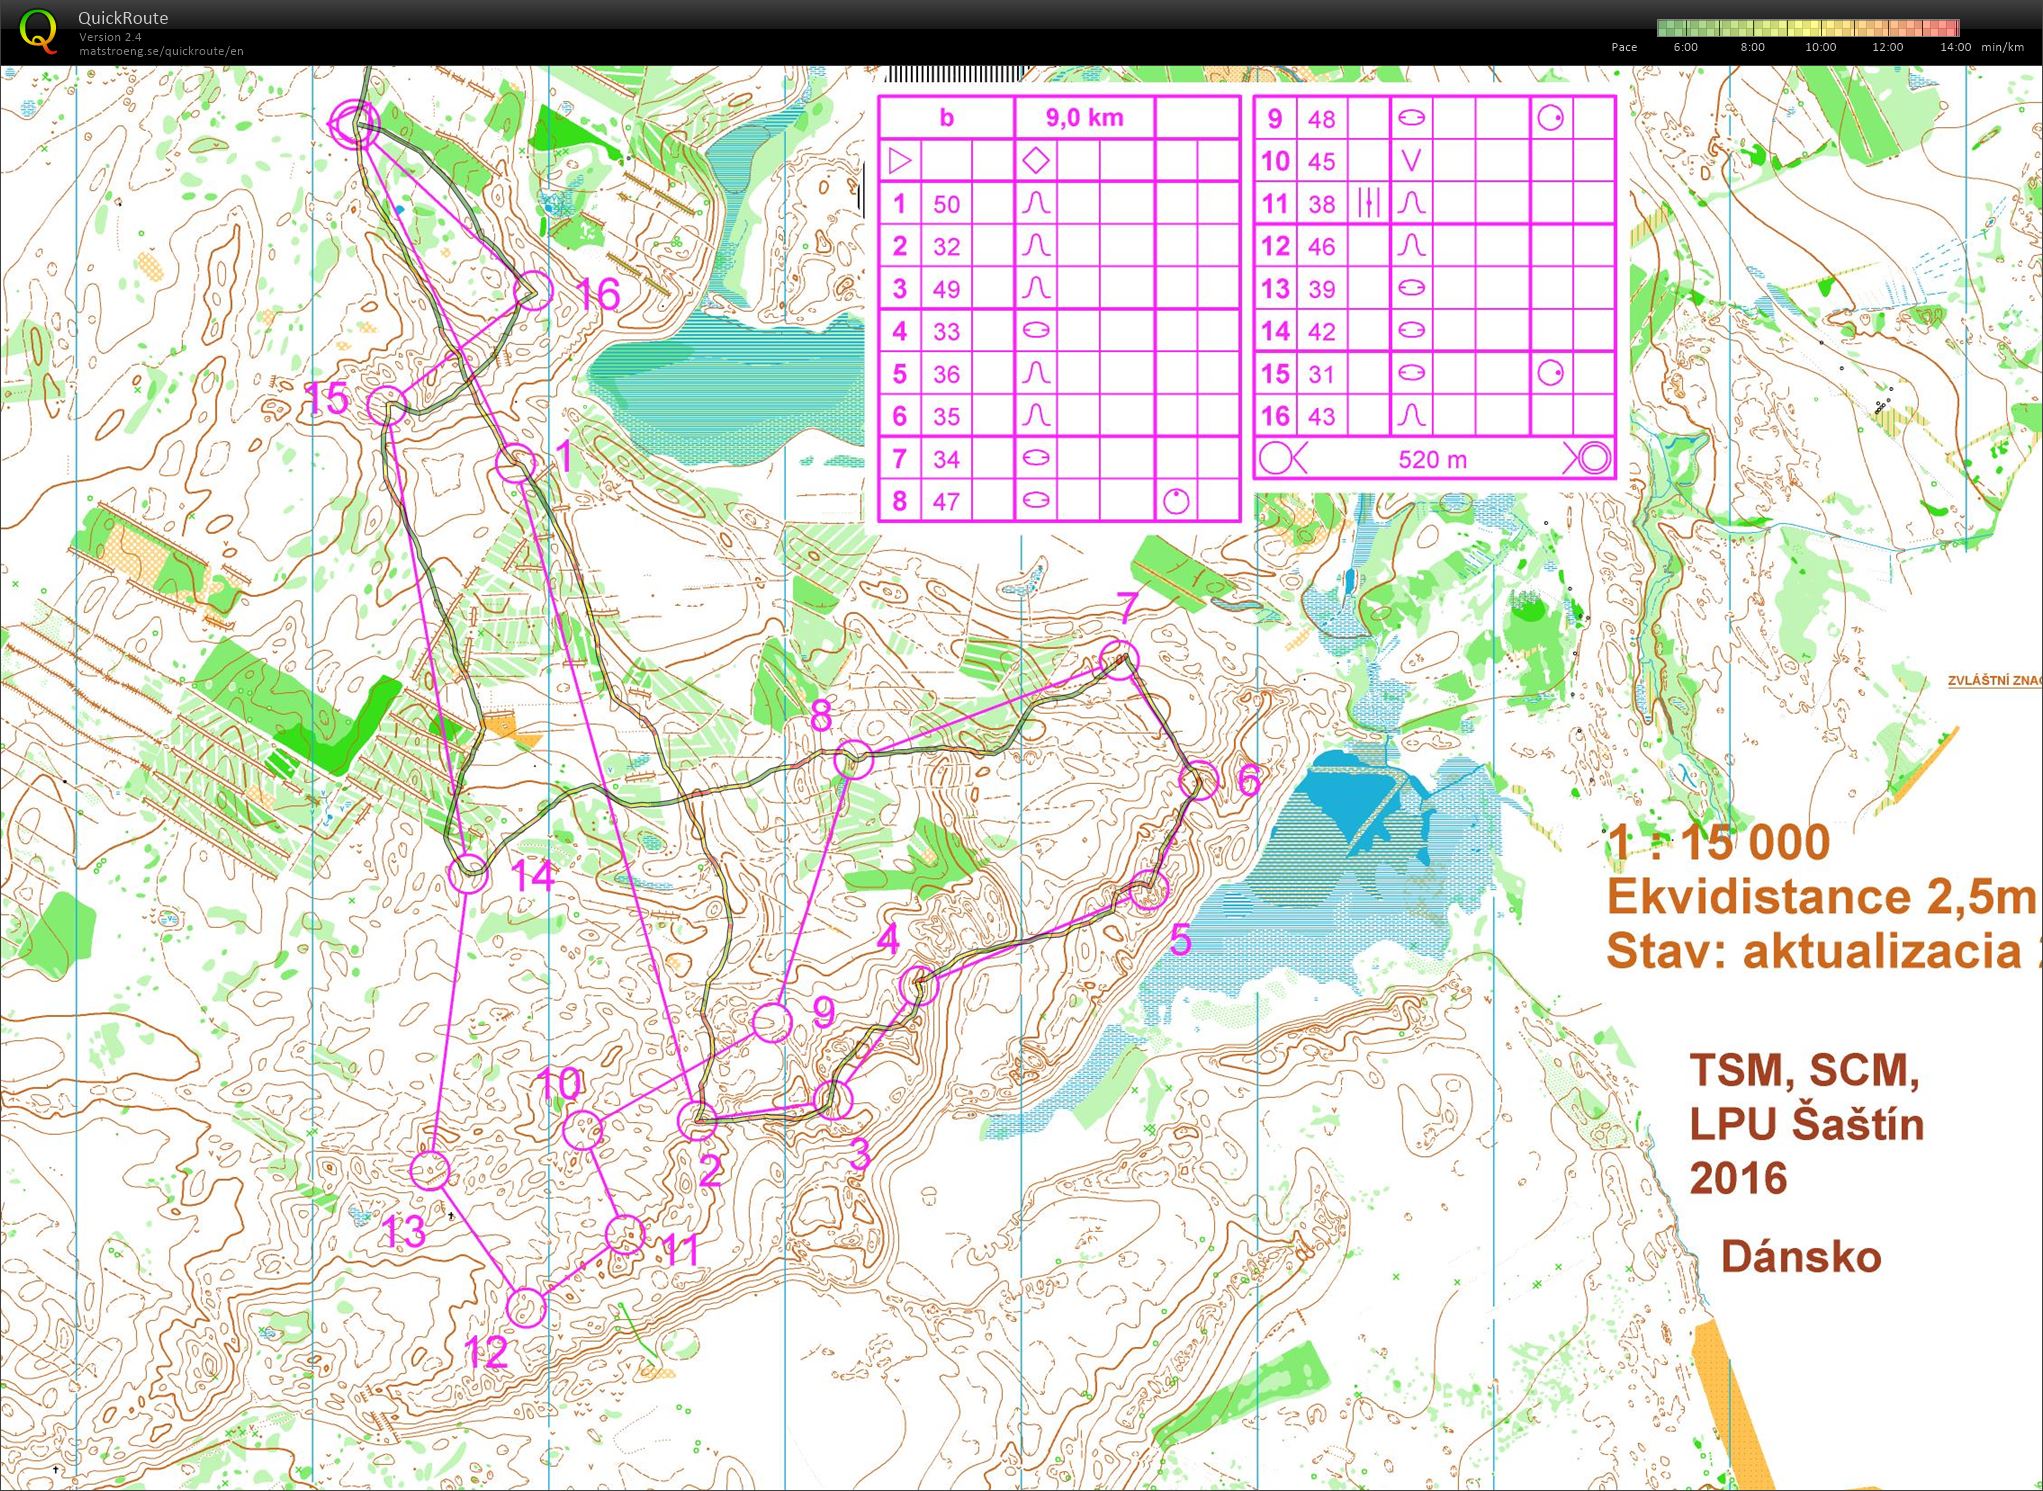Screen dimensions: 2043x1491
Task: Click the underlined "ZVLÁŠTNÍ ZNA" legend heading
Action: coord(1994,681)
